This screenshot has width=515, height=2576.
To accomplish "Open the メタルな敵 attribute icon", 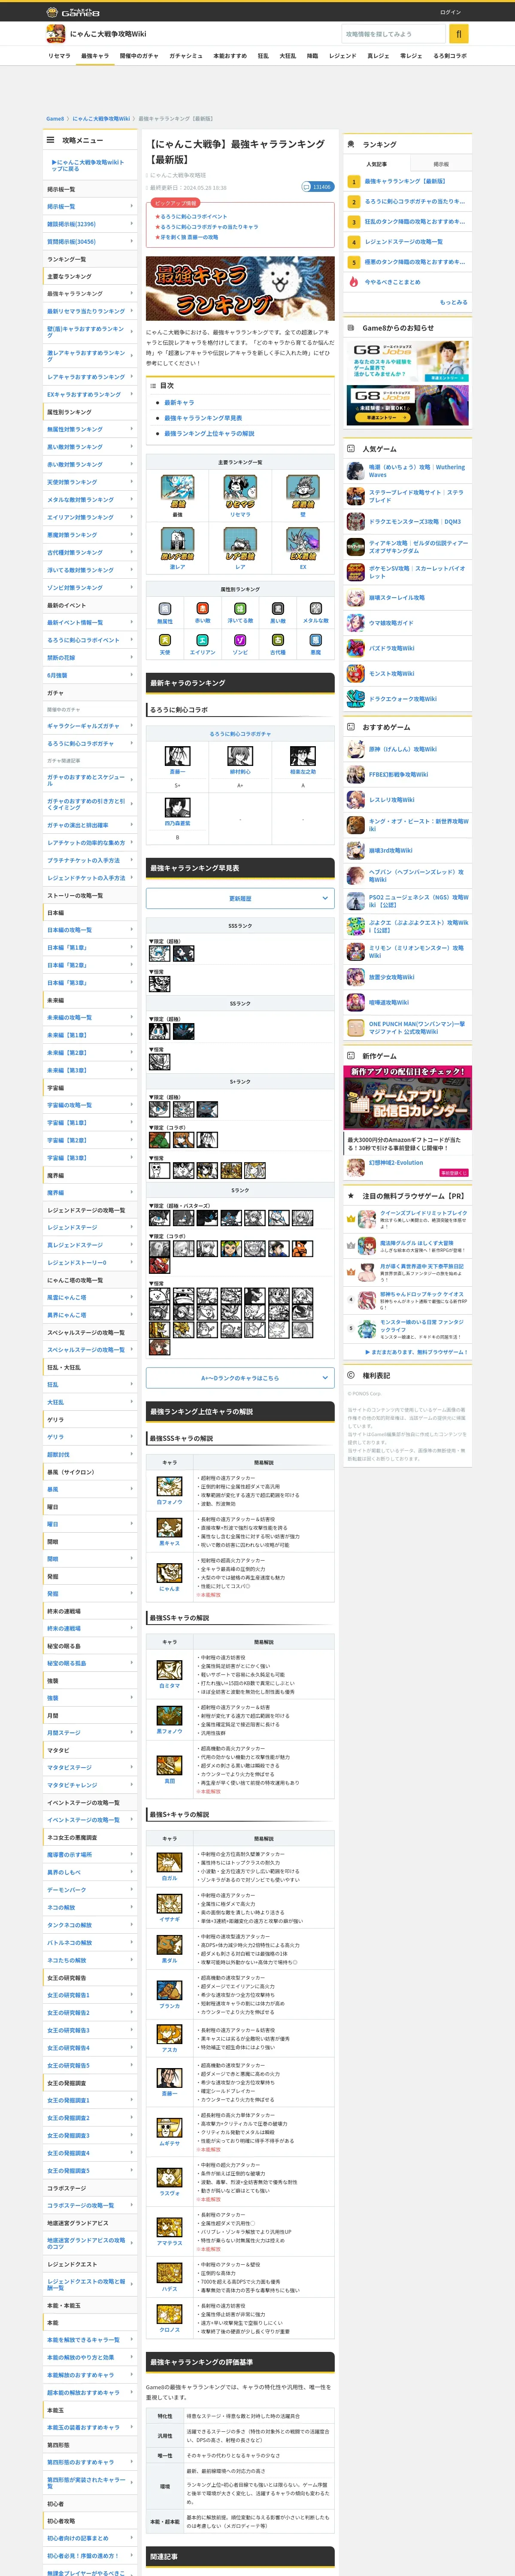I will click(x=316, y=608).
